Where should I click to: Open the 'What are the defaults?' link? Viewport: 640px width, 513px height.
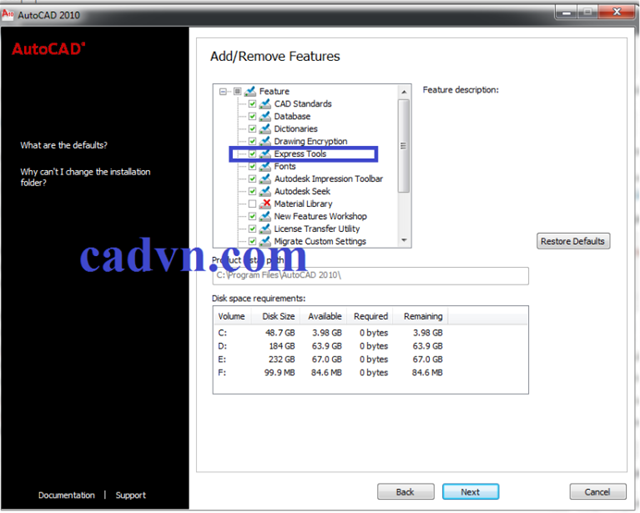coord(64,145)
